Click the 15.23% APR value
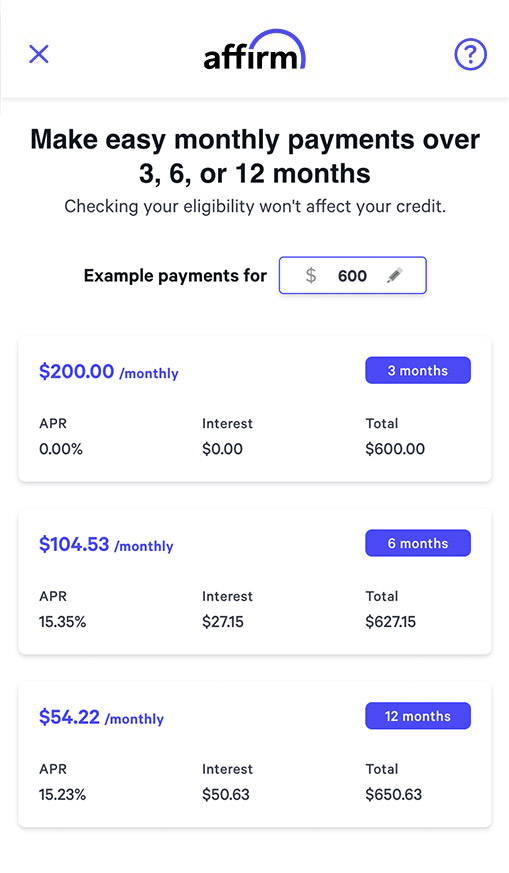509x873 pixels. point(62,794)
